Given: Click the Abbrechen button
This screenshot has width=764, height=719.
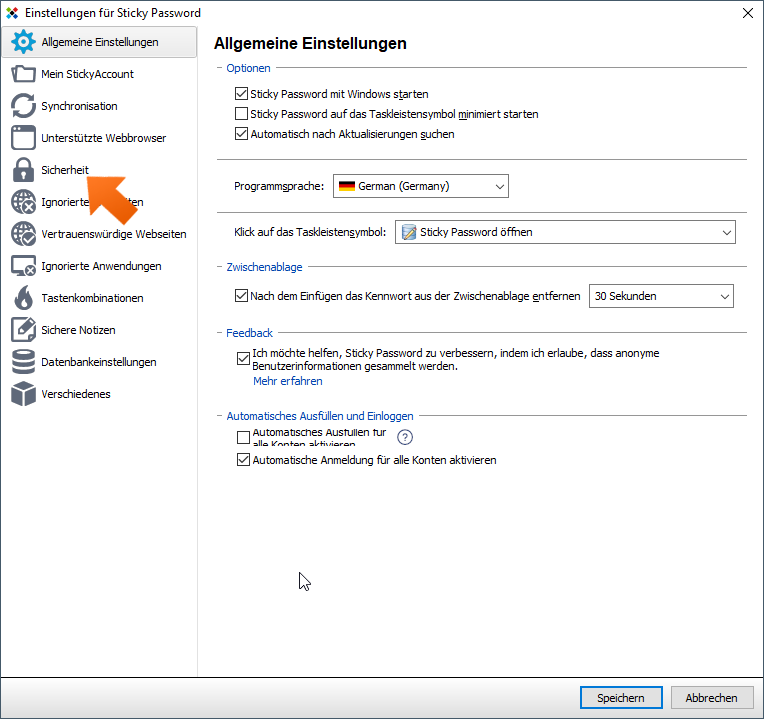Looking at the screenshot, I should 711,698.
